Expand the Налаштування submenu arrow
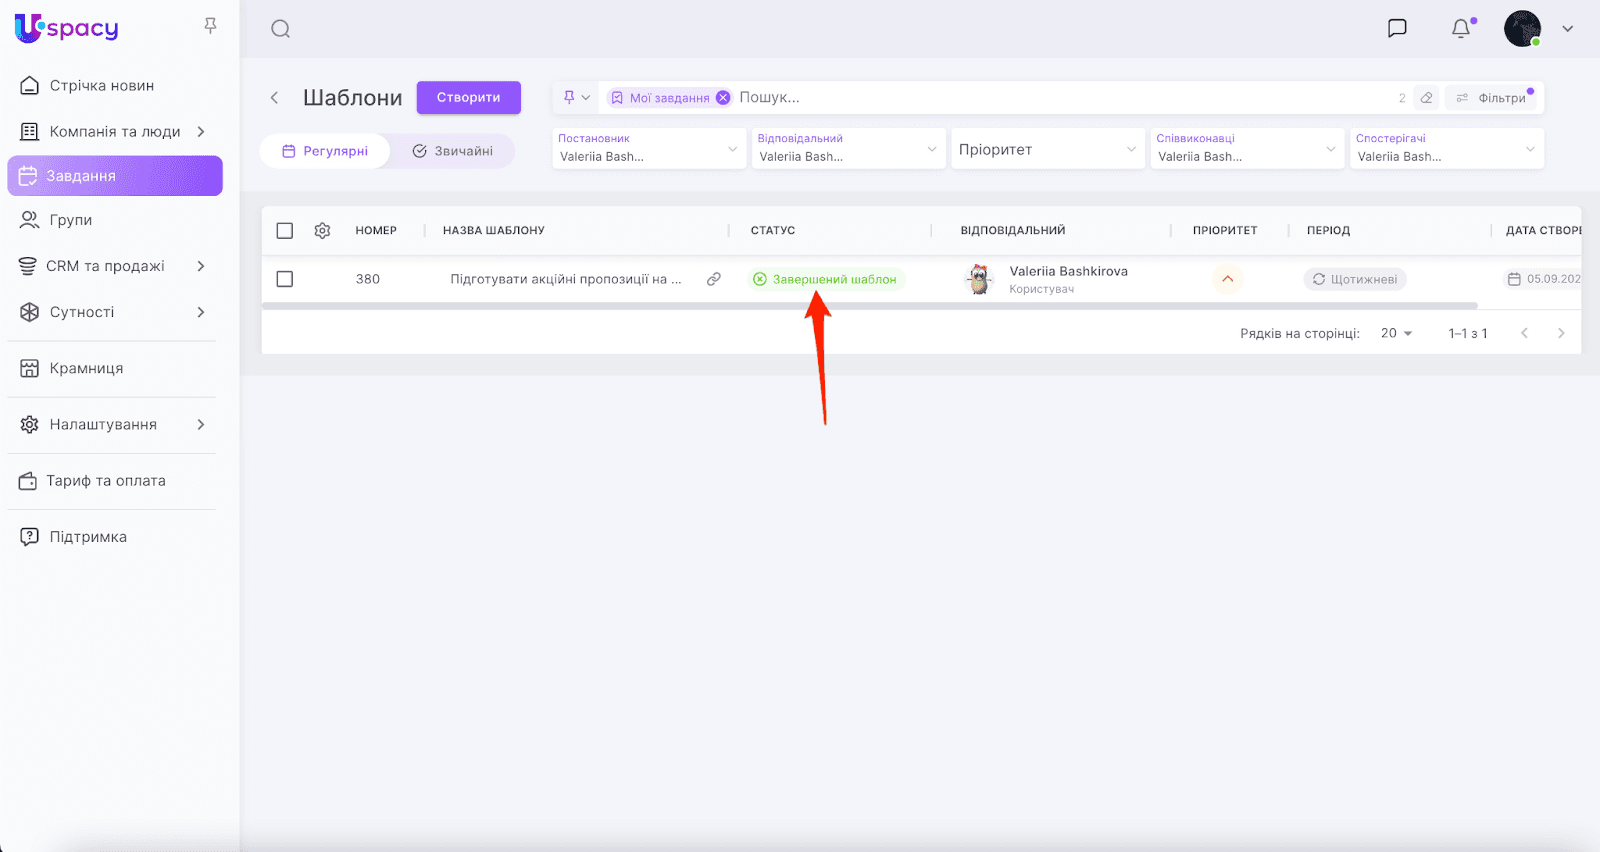Screen dimensions: 1600x852 pyautogui.click(x=201, y=425)
